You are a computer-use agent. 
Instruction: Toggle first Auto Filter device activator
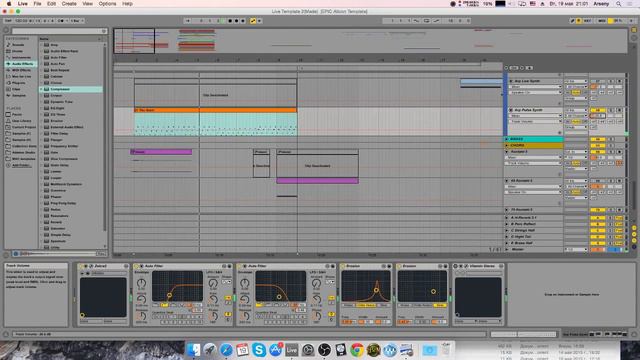pyautogui.click(x=136, y=266)
